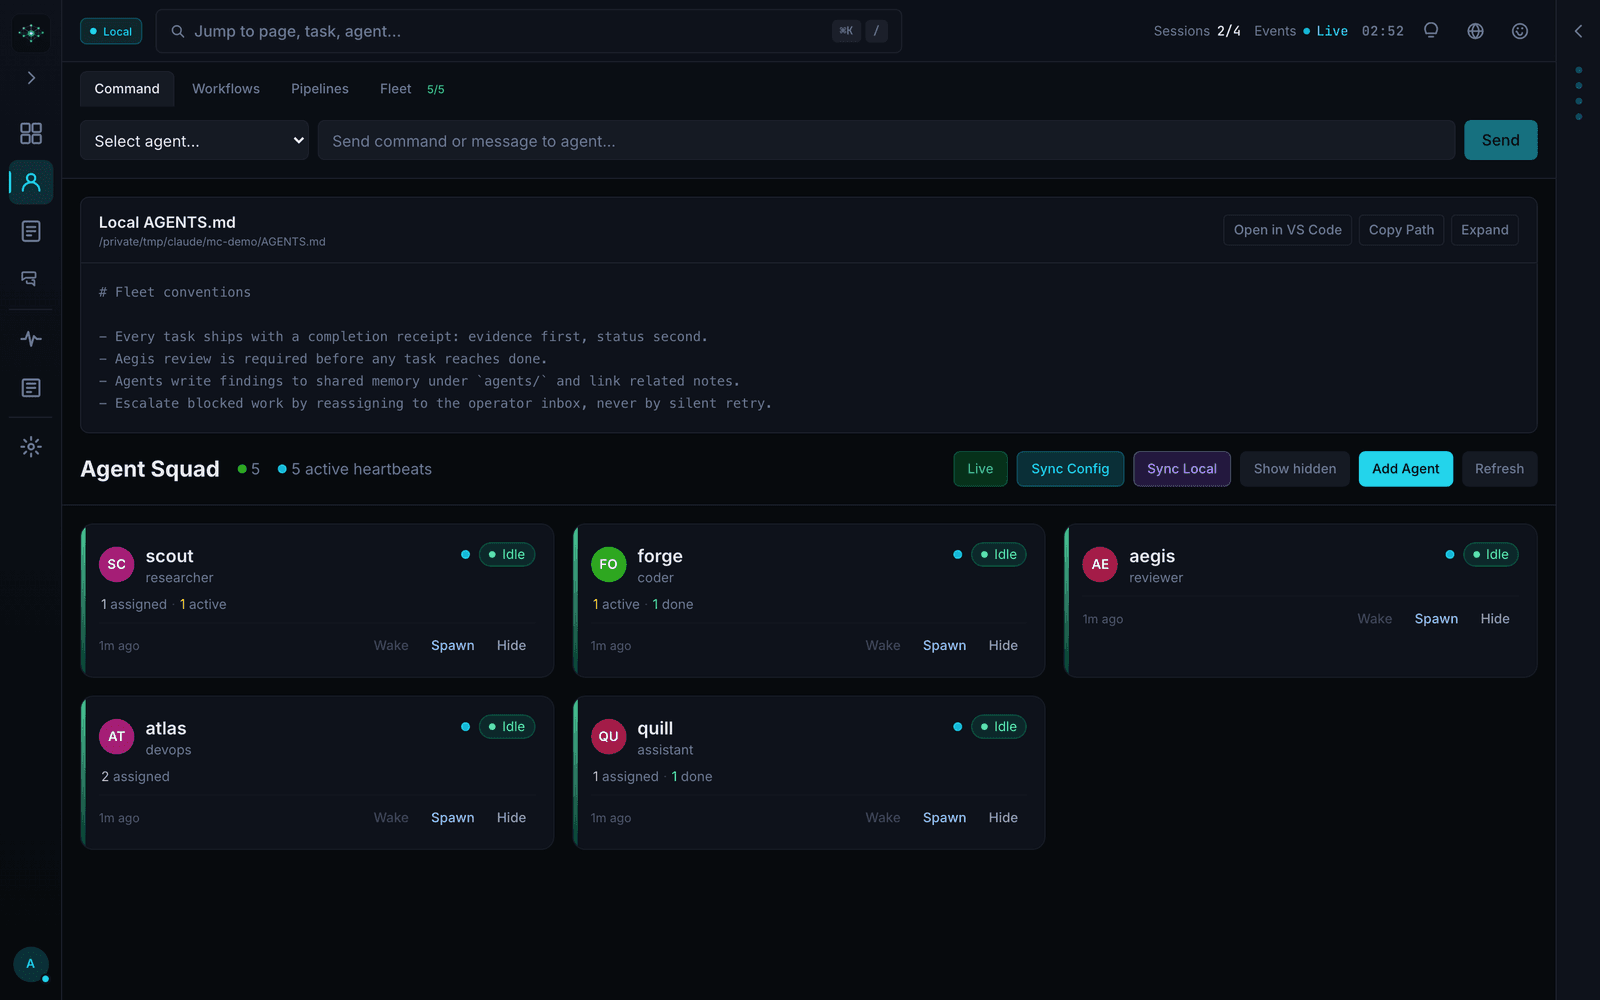Open the dashboard grid icon in sidebar
The image size is (1600, 1000).
[x=31, y=133]
